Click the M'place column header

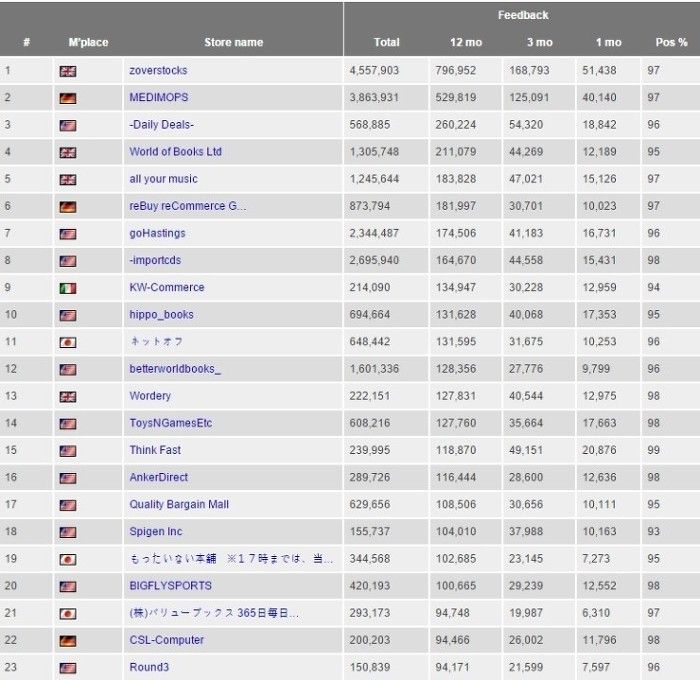pos(88,42)
